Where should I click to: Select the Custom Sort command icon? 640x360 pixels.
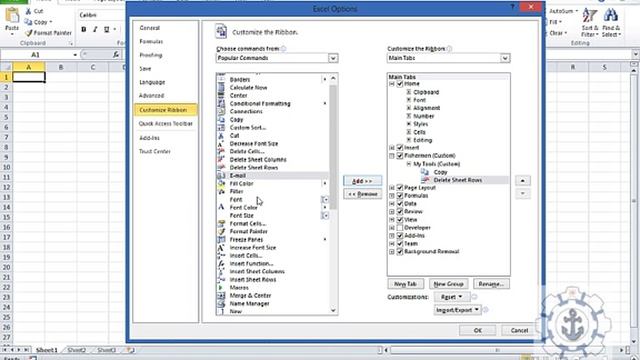point(221,127)
